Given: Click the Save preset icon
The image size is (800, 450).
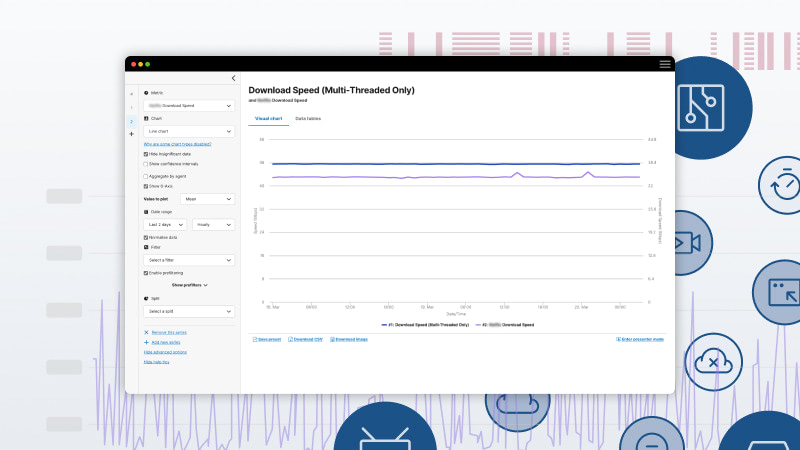Looking at the screenshot, I should [253, 339].
